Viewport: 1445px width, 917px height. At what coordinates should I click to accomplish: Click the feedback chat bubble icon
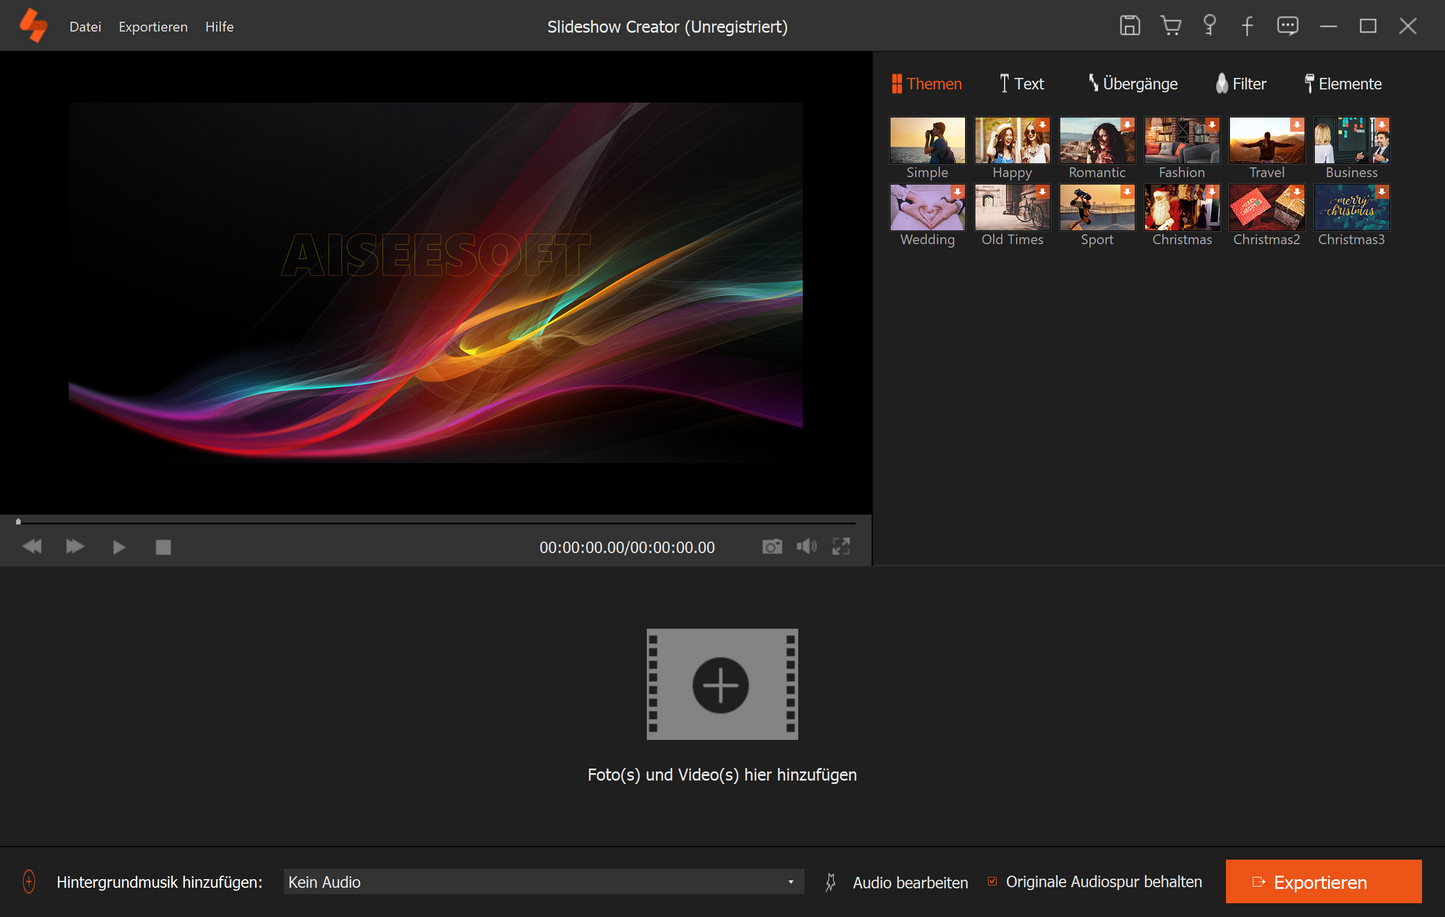[x=1287, y=26]
